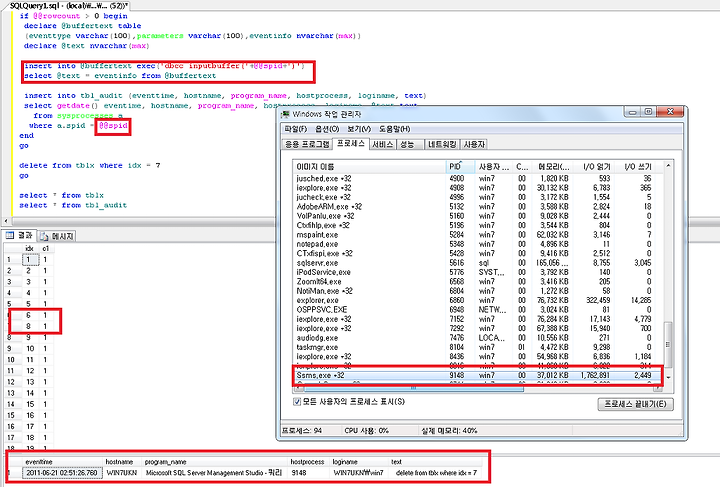Select the NotiMan.exe *32 process
The width and height of the screenshot is (720, 487).
point(478,291)
